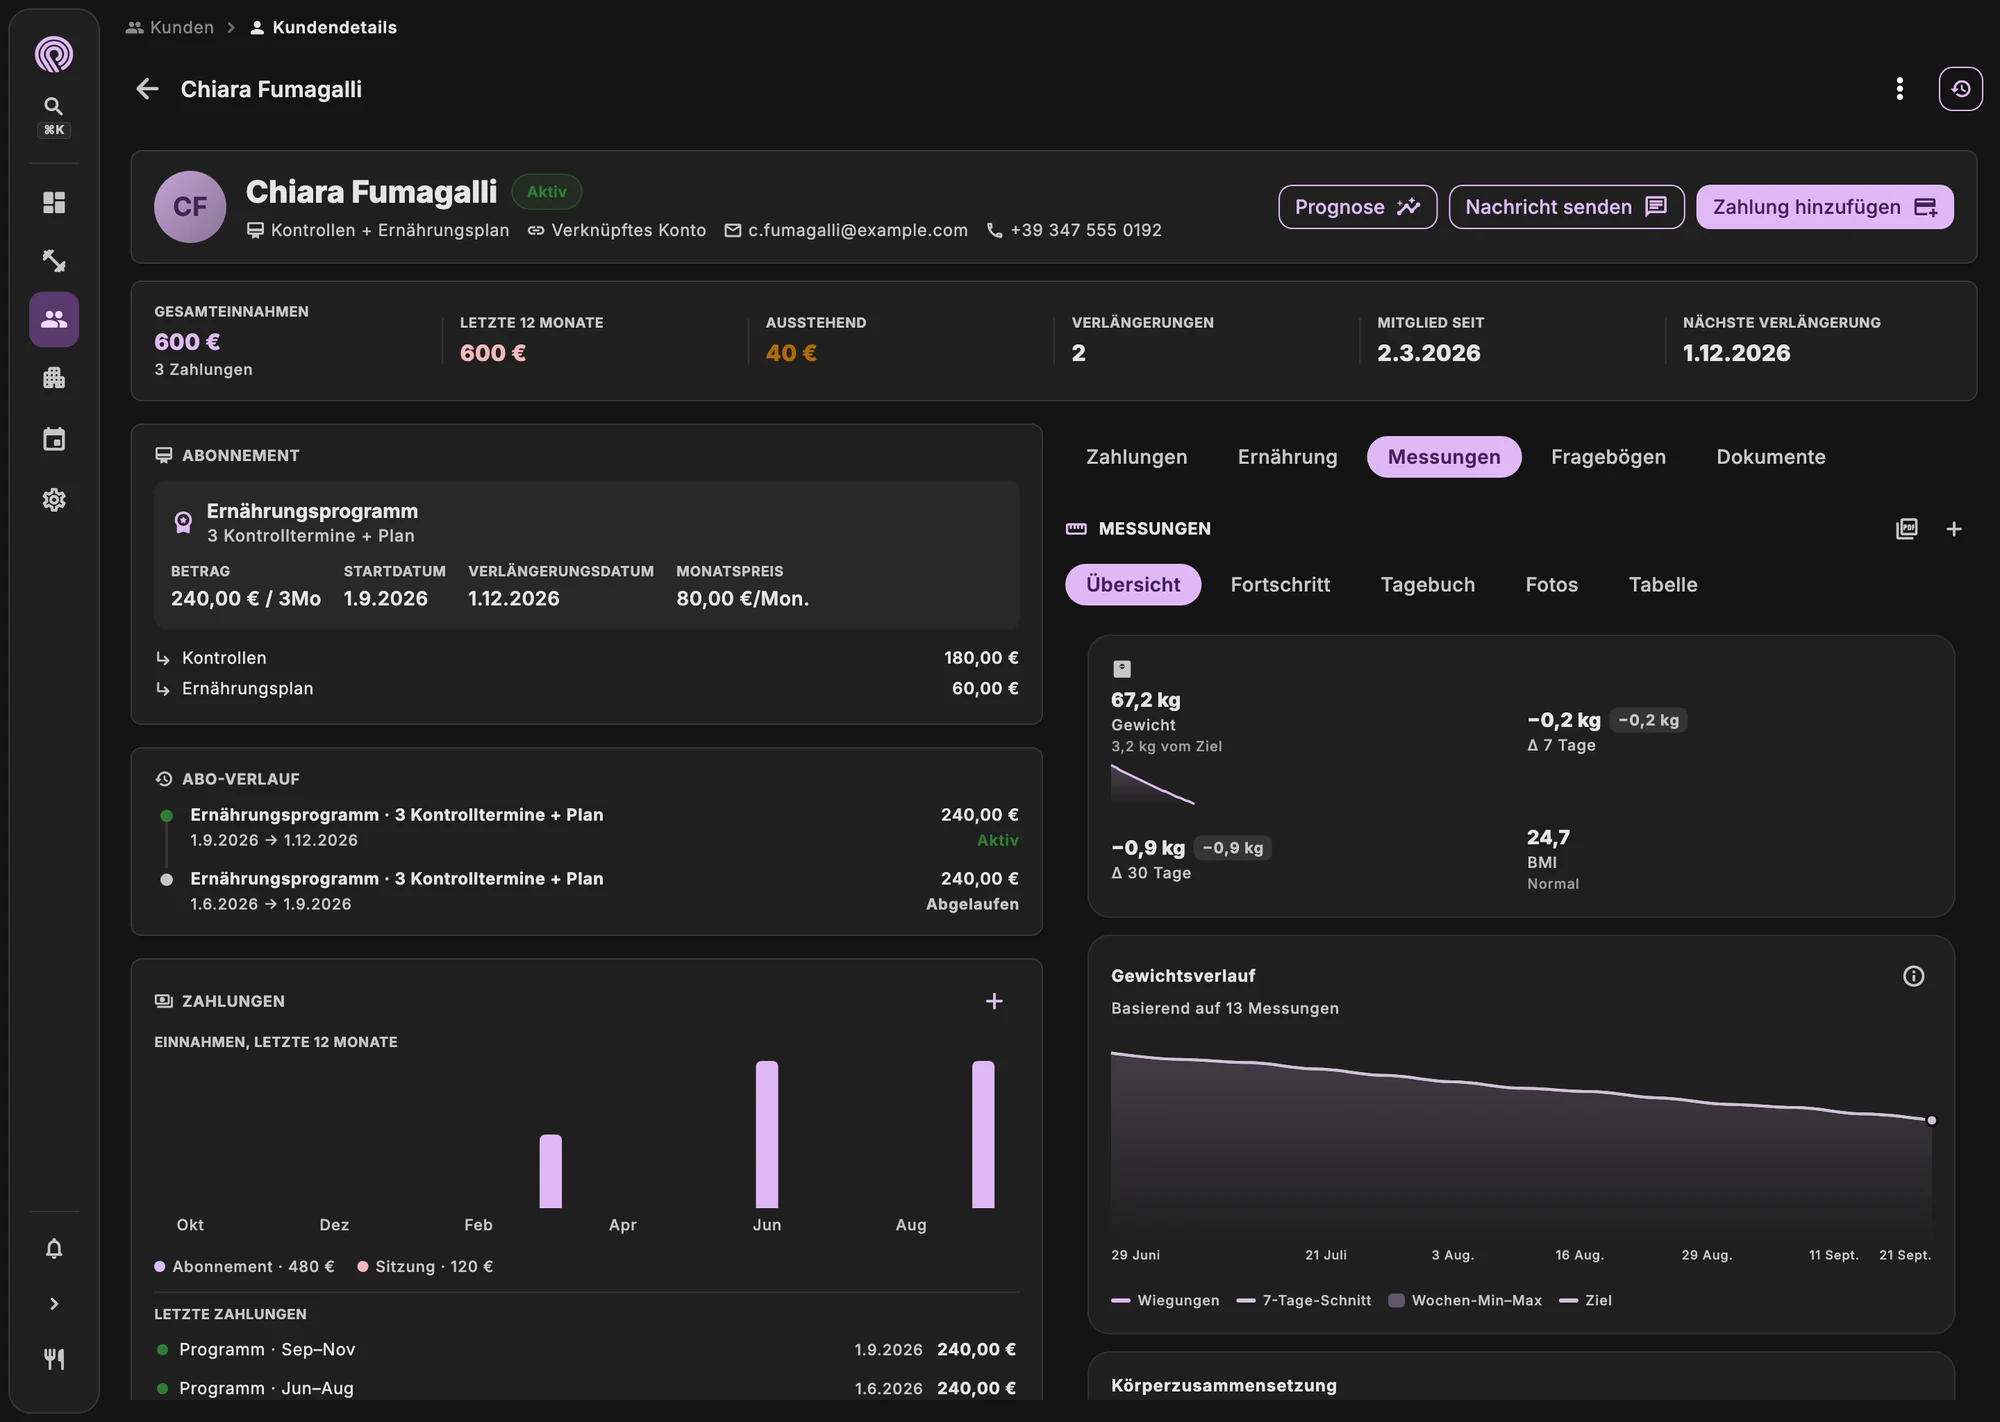Toggle Wochen-Min-Max legend entry
The image size is (2000, 1422).
(x=1465, y=1300)
